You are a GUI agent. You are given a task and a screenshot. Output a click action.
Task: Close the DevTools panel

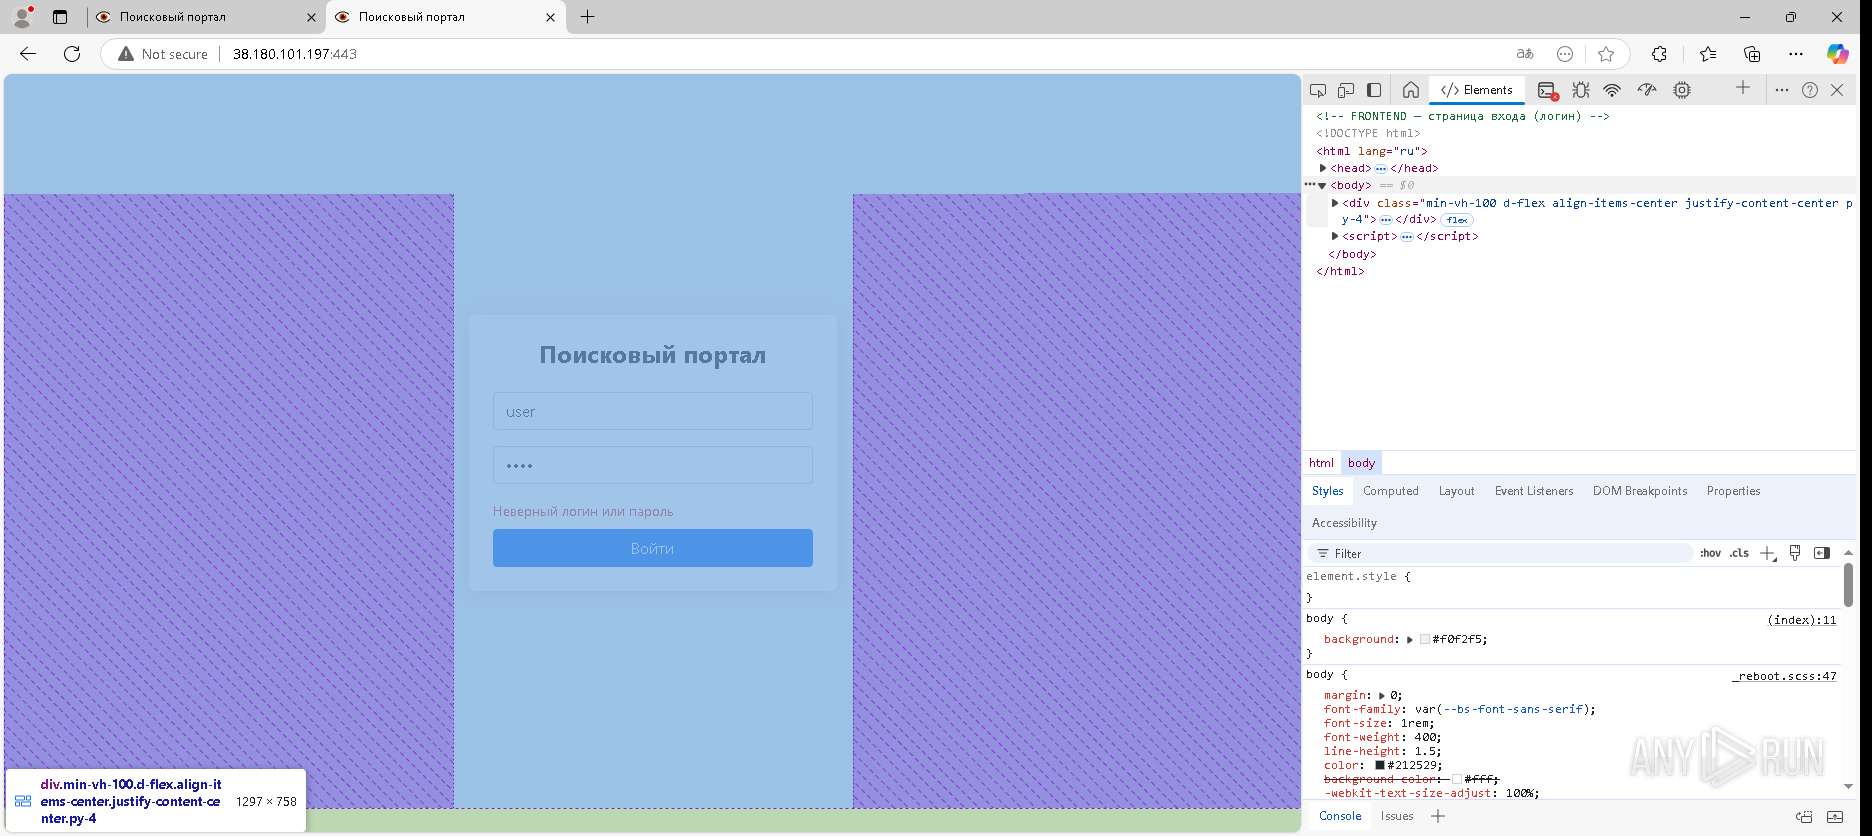pyautogui.click(x=1837, y=90)
